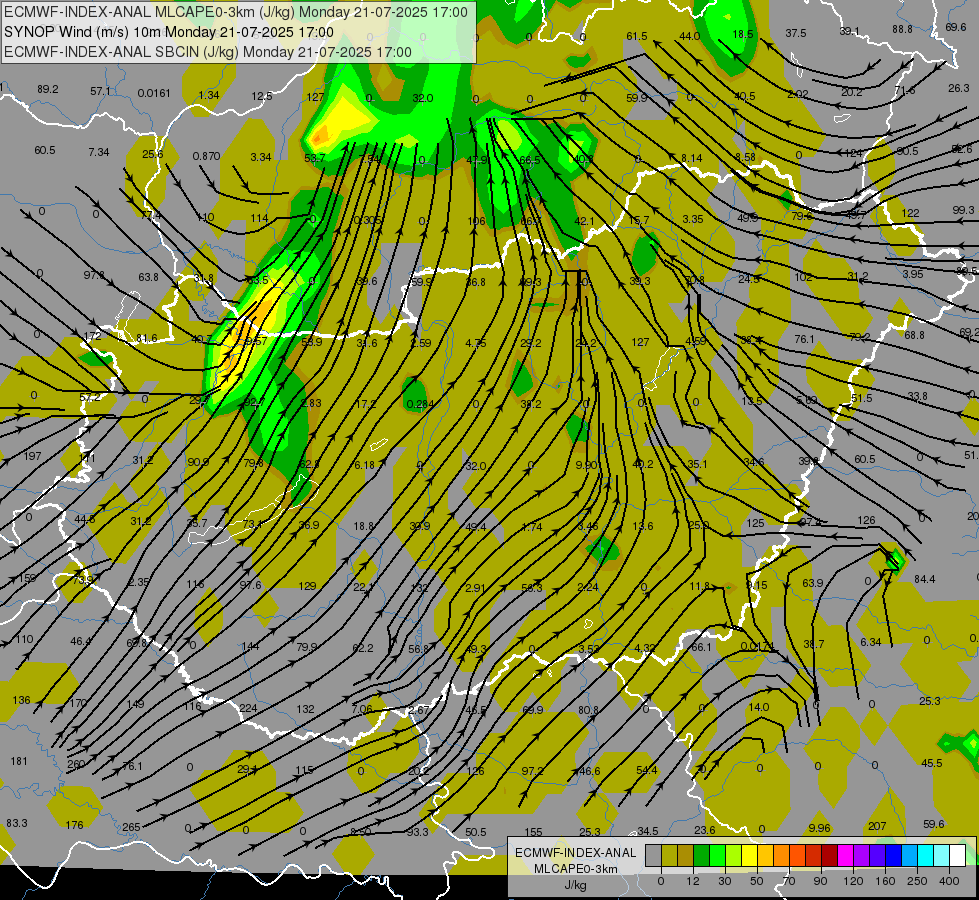This screenshot has width=979, height=900.
Task: Select the pure blue swatch in the legend
Action: tap(893, 855)
